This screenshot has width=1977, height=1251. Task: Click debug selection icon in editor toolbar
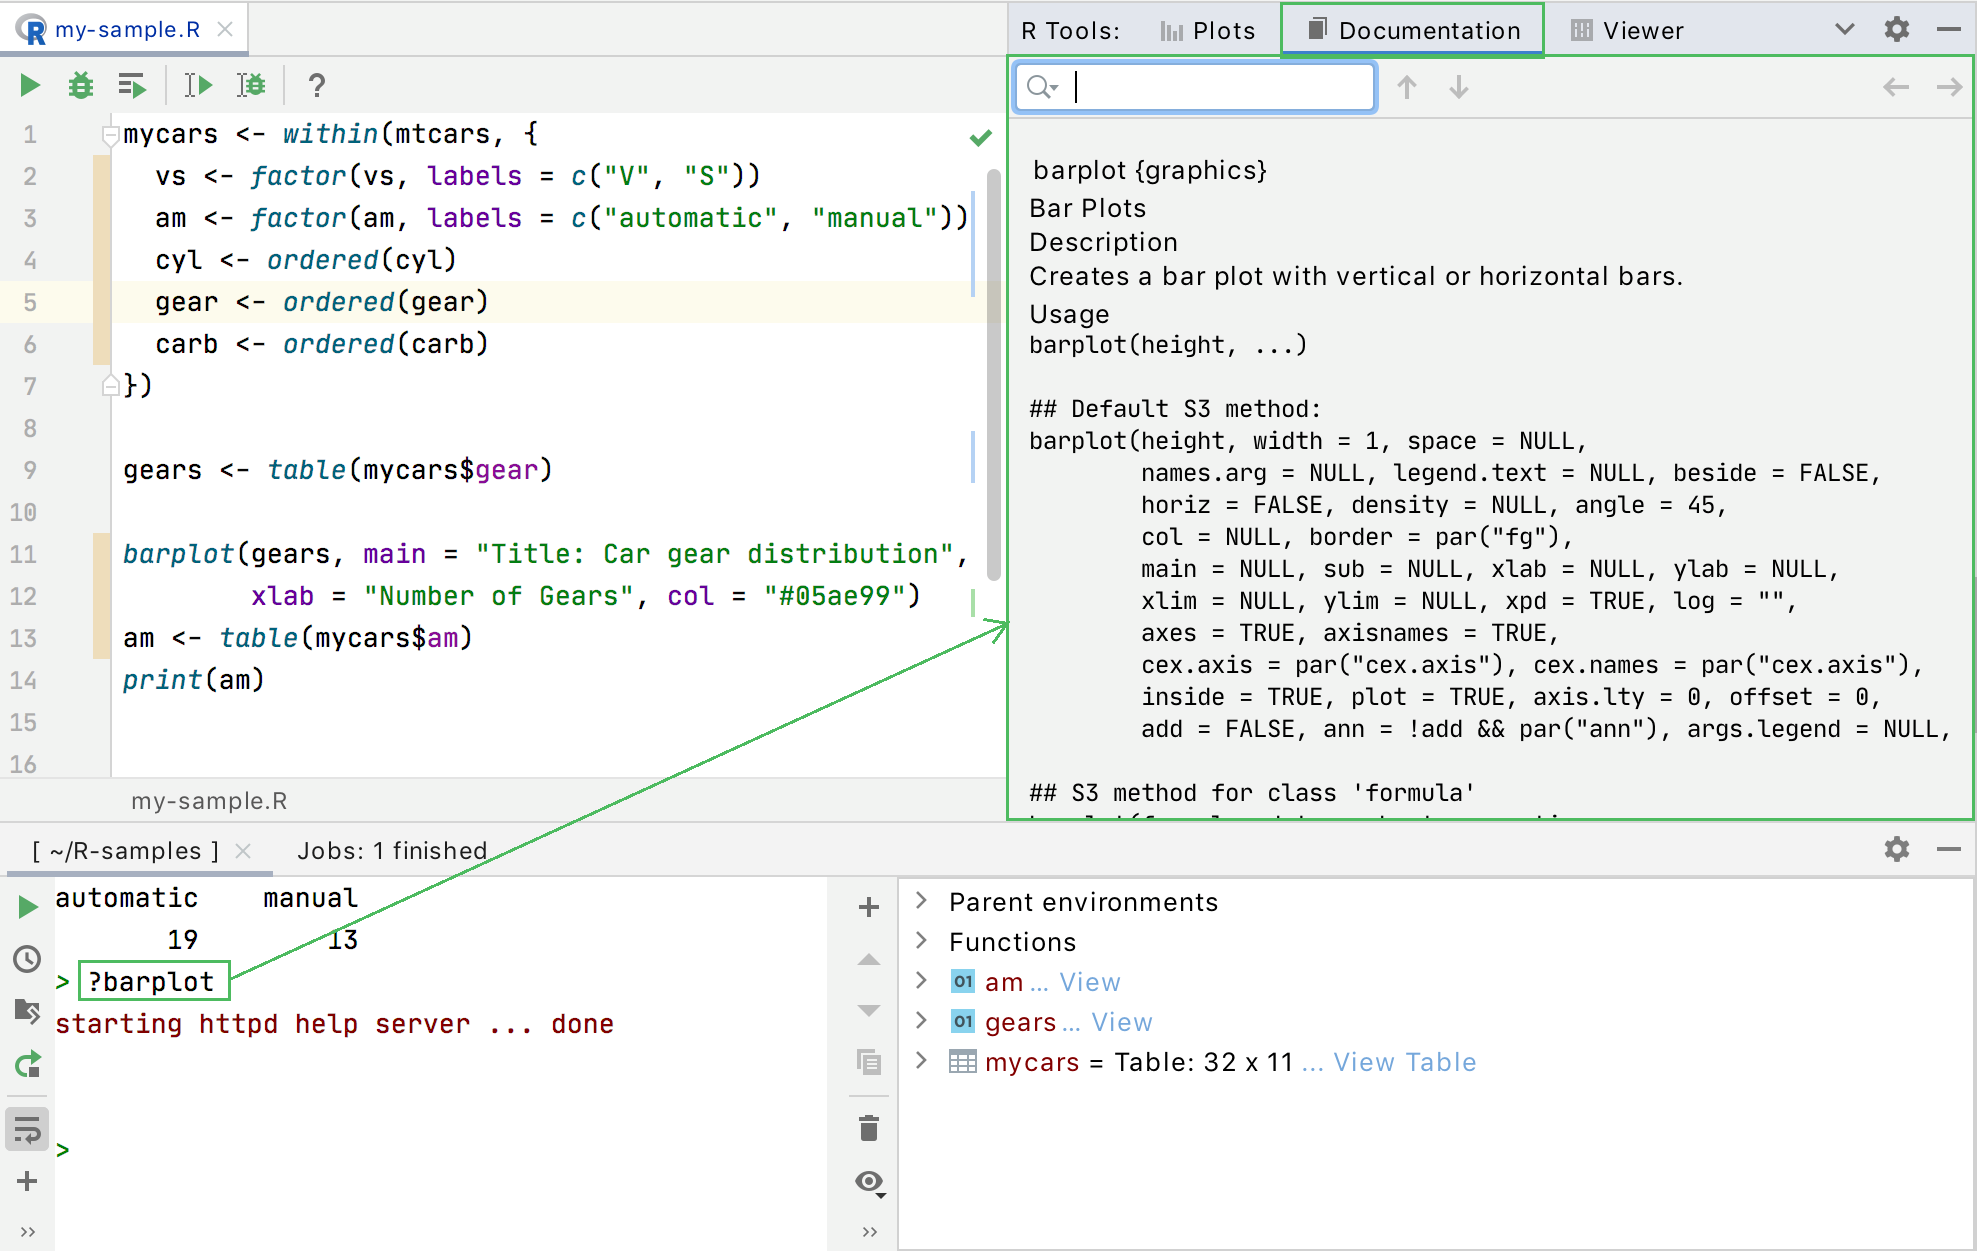pos(250,86)
